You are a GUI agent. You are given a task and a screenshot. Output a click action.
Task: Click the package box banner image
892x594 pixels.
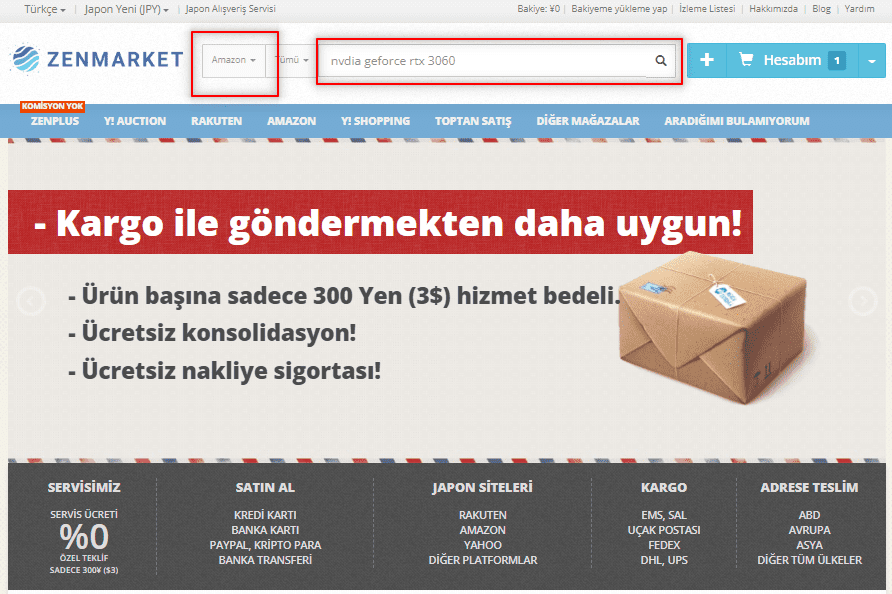(x=714, y=329)
